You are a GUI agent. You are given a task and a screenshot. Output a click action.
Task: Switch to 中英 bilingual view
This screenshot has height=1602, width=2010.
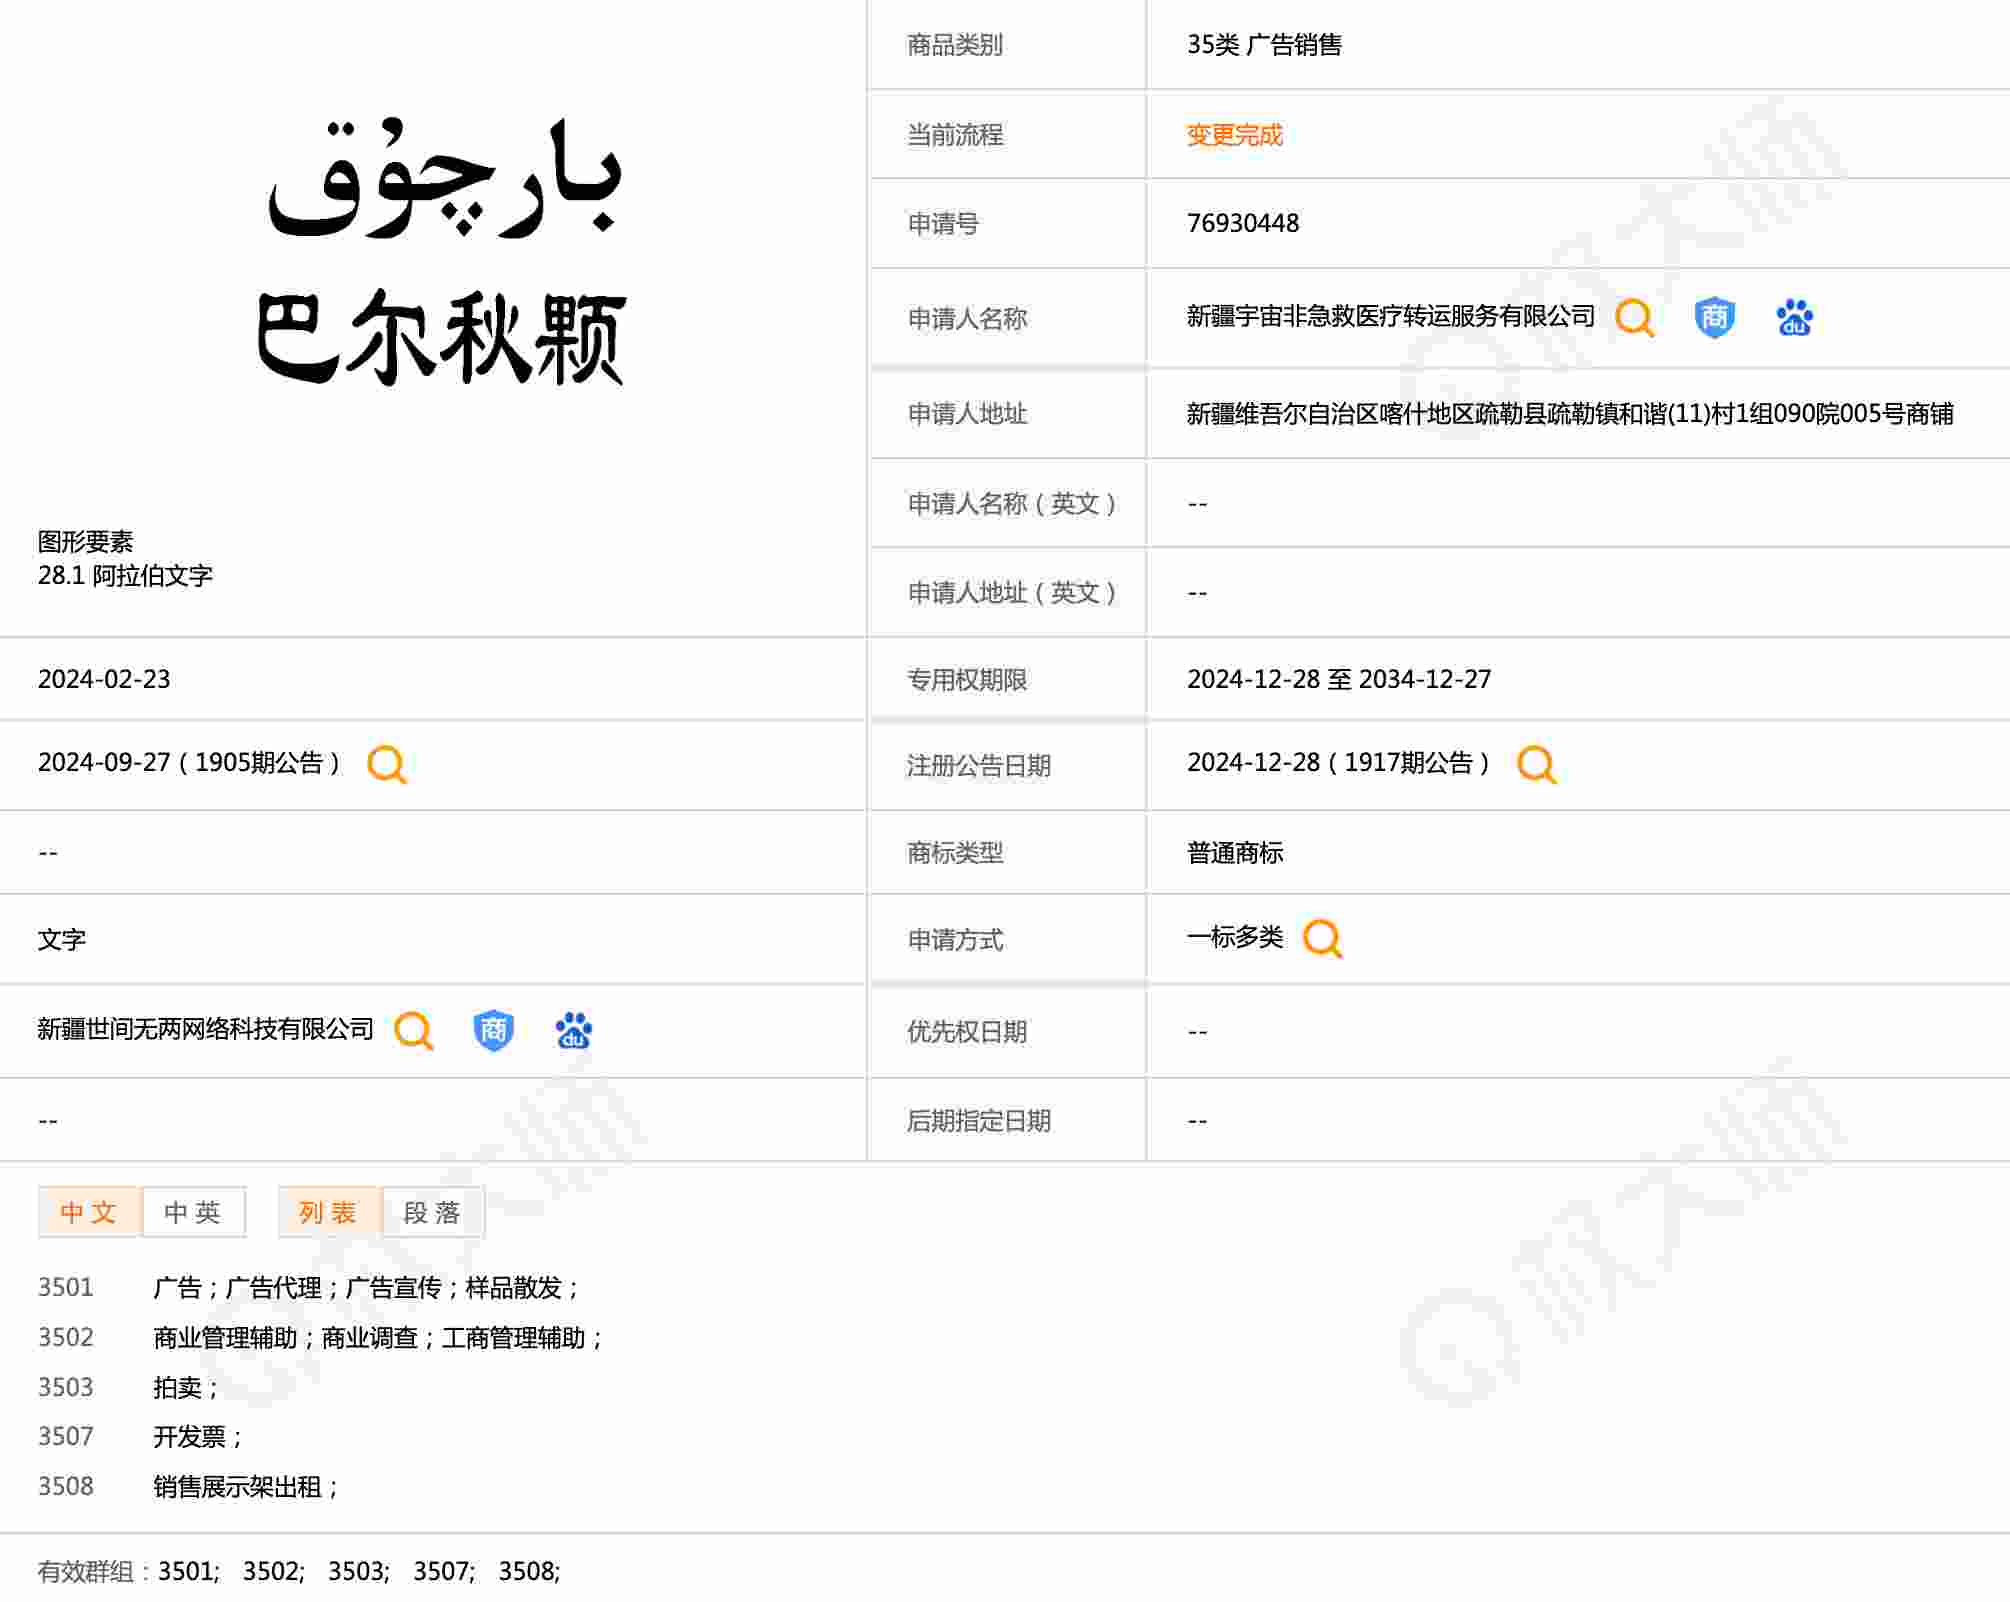point(193,1212)
